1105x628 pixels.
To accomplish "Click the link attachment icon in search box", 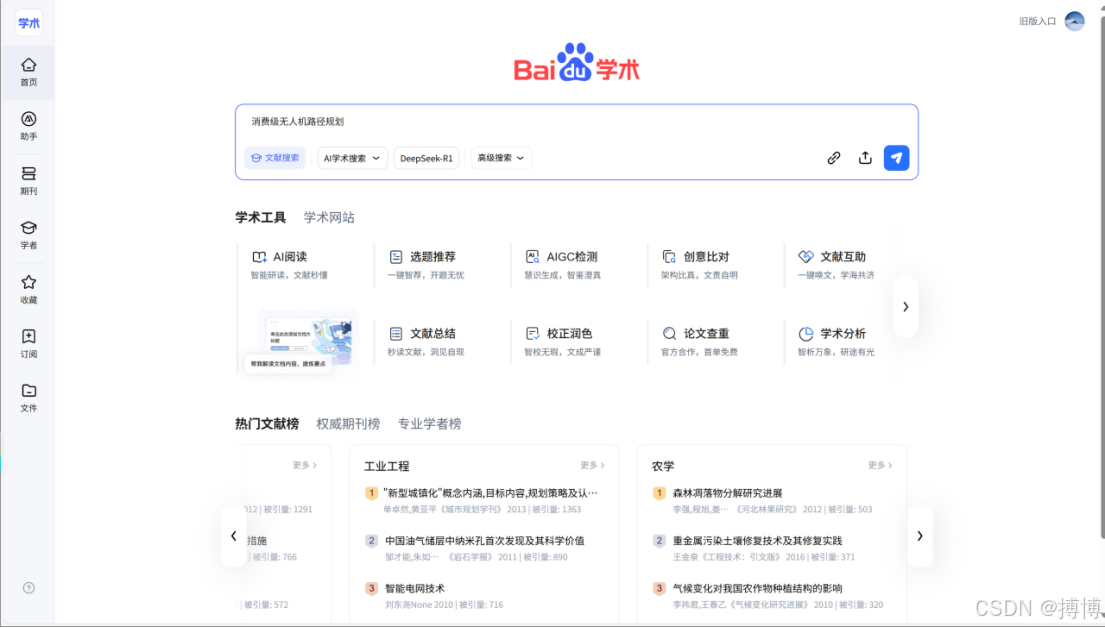I will point(834,158).
